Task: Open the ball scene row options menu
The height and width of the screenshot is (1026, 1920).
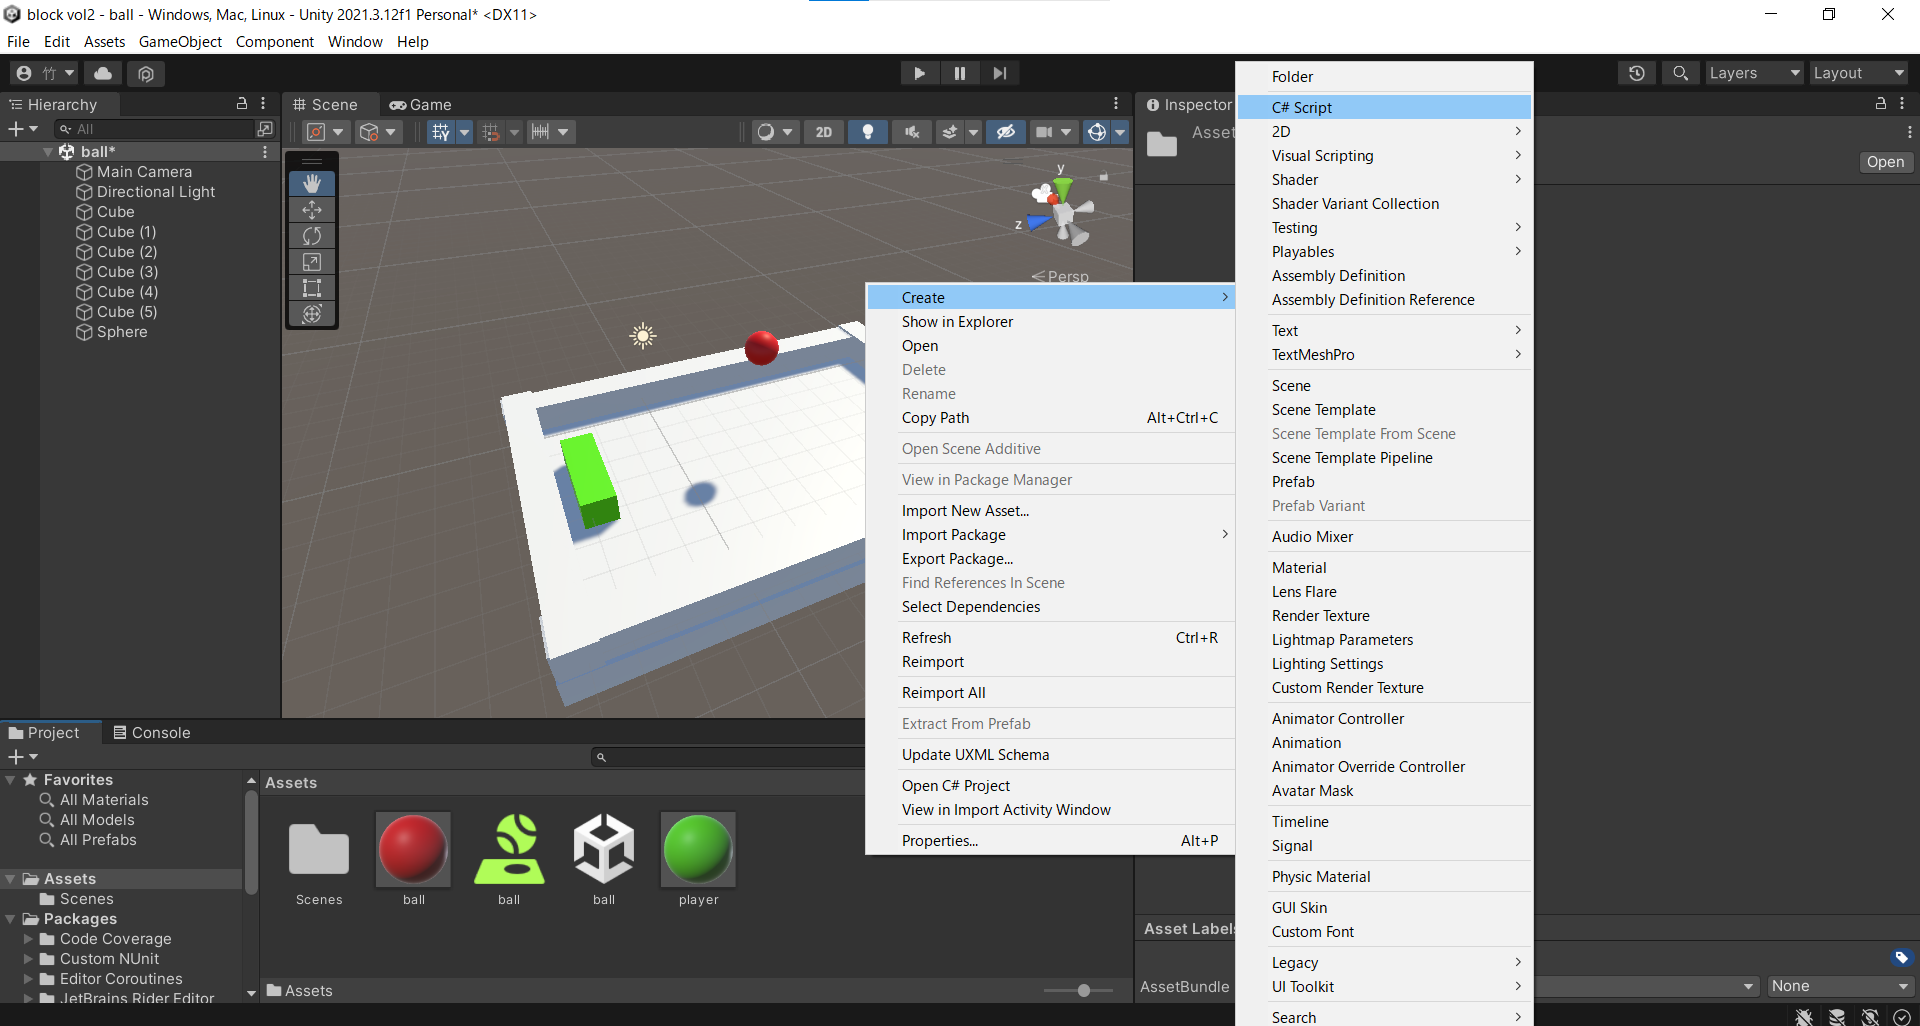Action: [265, 152]
